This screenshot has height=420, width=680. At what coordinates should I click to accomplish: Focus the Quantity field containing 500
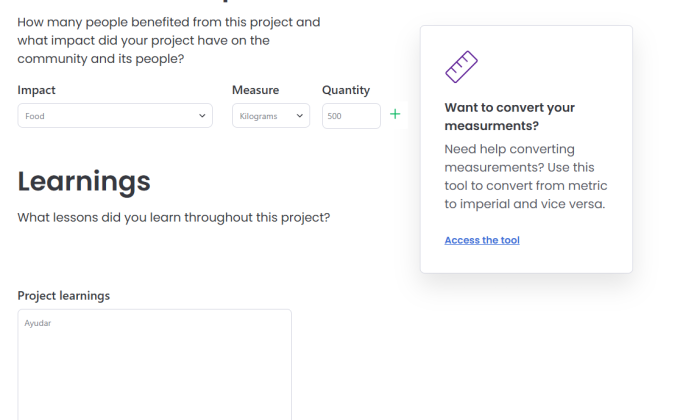point(350,116)
